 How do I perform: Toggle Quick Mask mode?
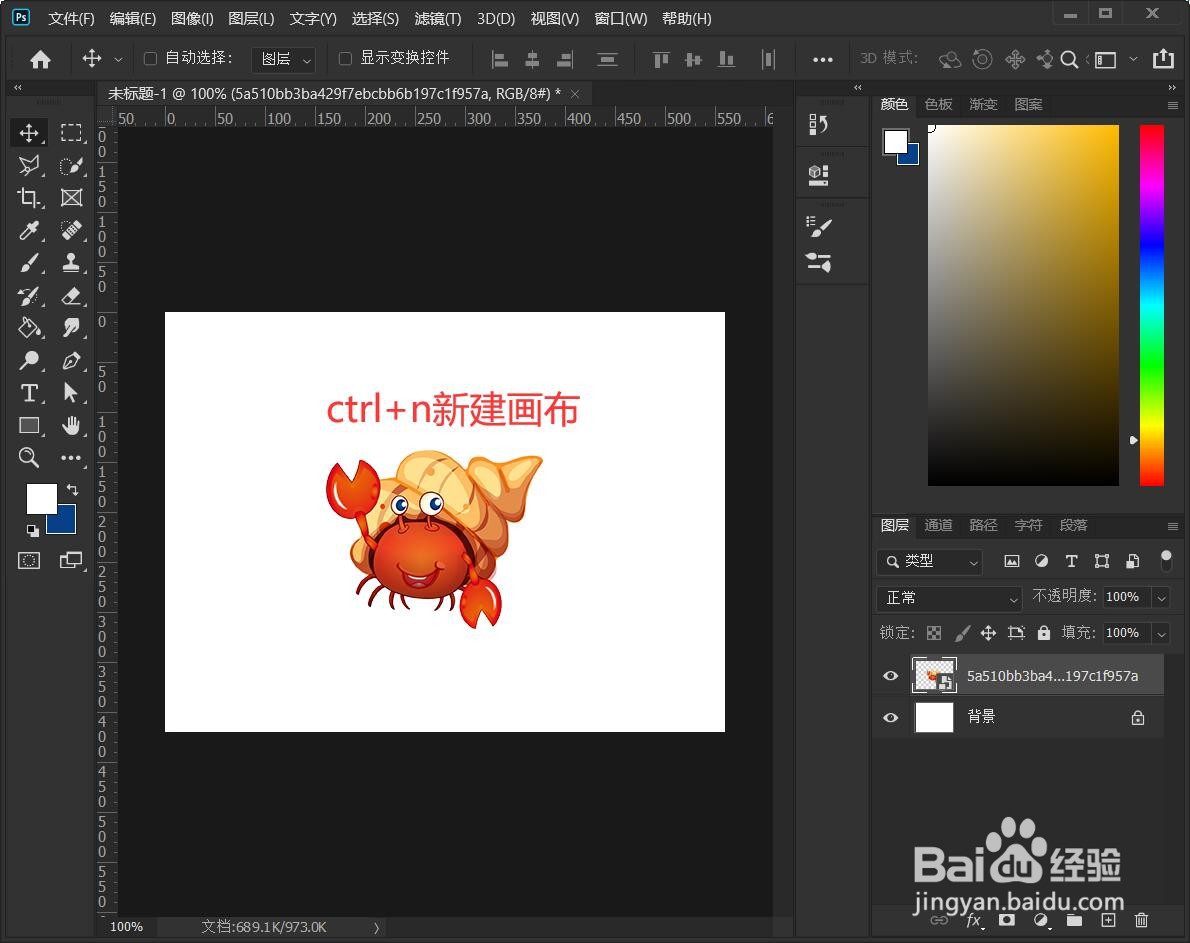(x=29, y=561)
